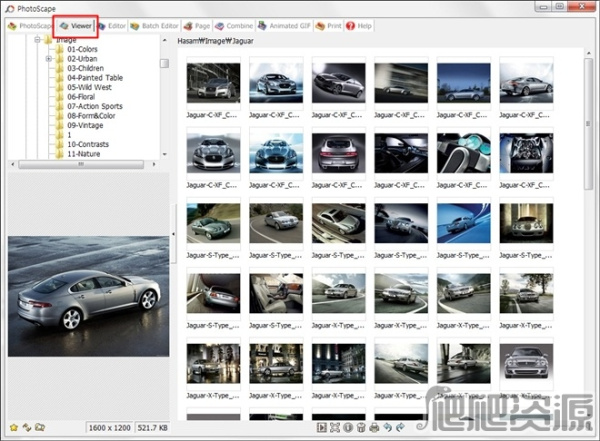600x441 pixels.
Task: Click the full screen view icon
Action: (x=335, y=428)
